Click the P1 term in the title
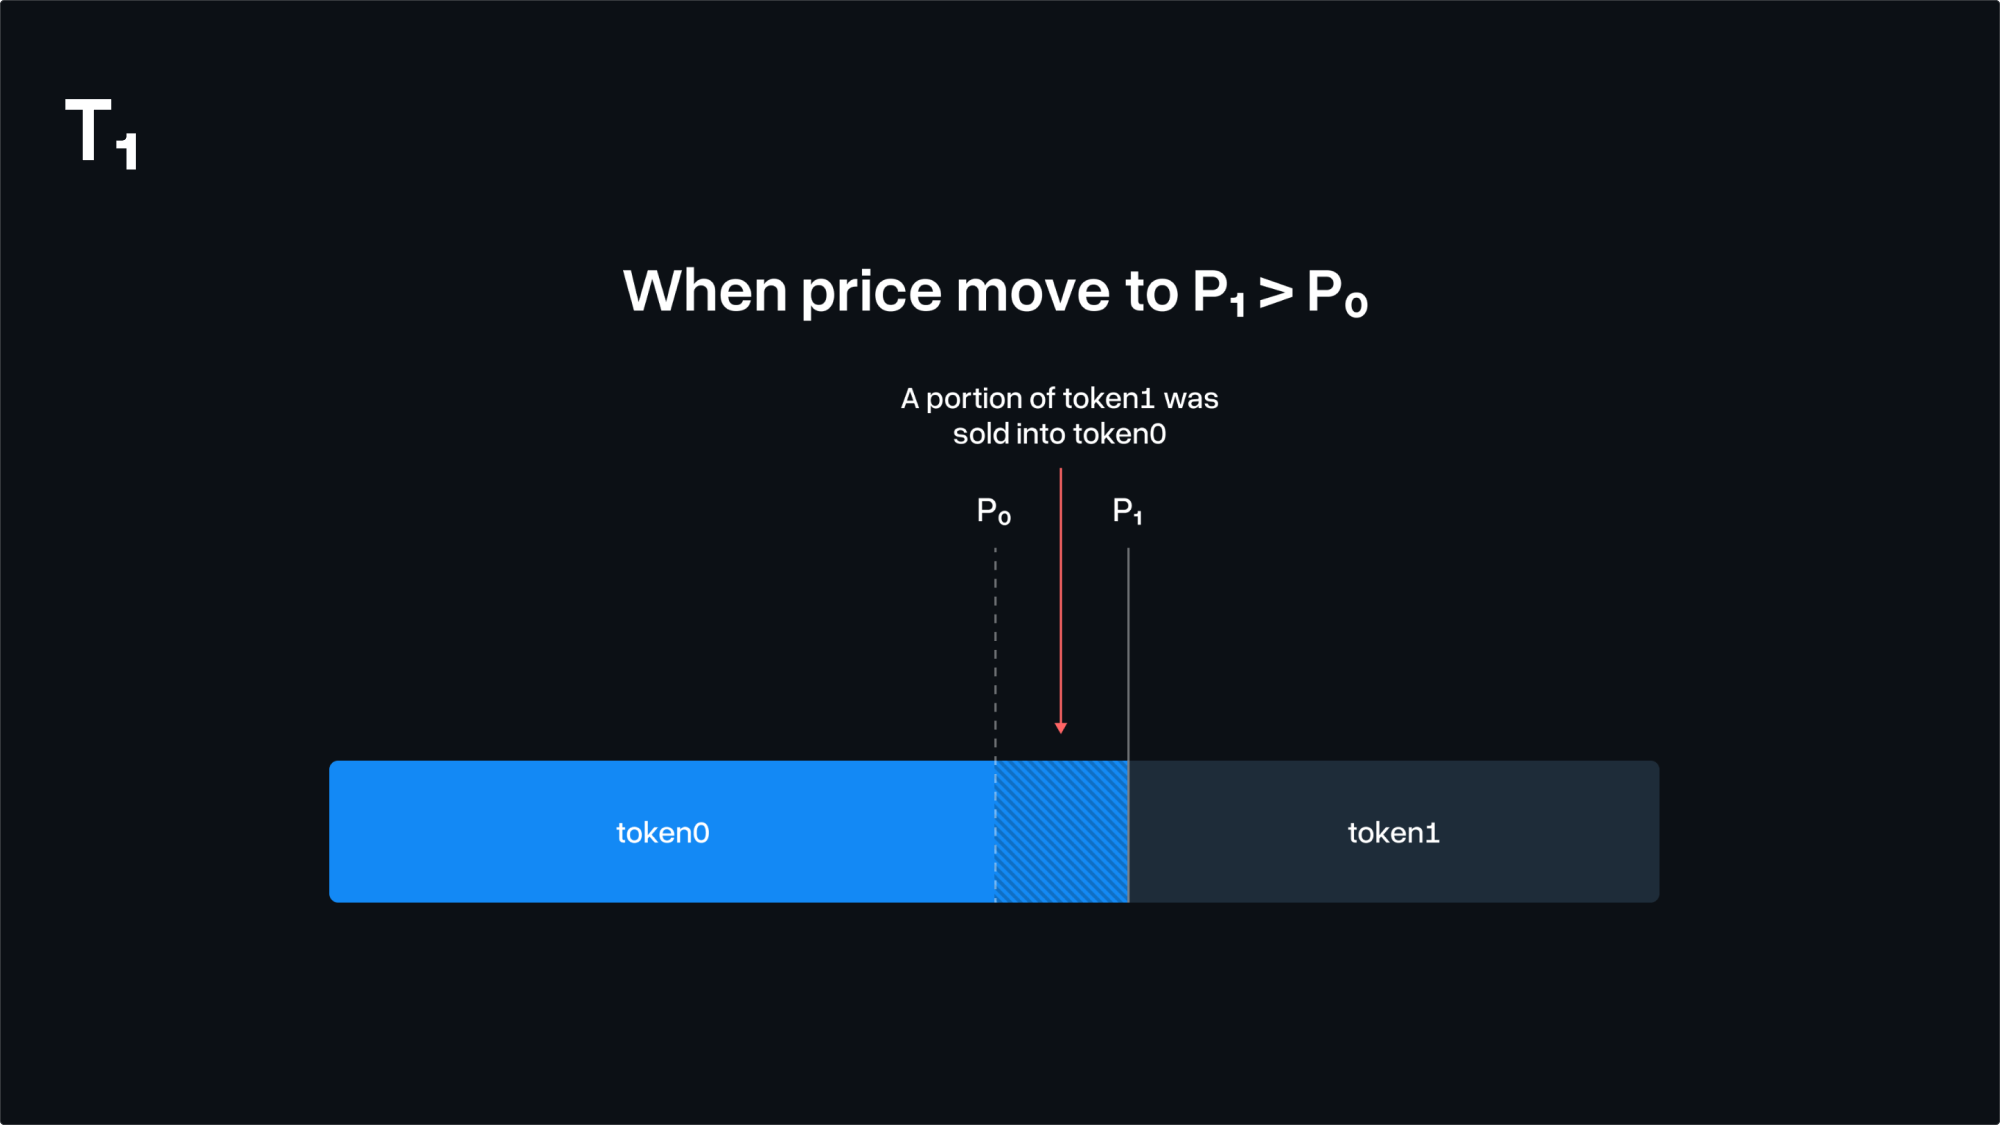The image size is (2000, 1125). (x=1219, y=293)
